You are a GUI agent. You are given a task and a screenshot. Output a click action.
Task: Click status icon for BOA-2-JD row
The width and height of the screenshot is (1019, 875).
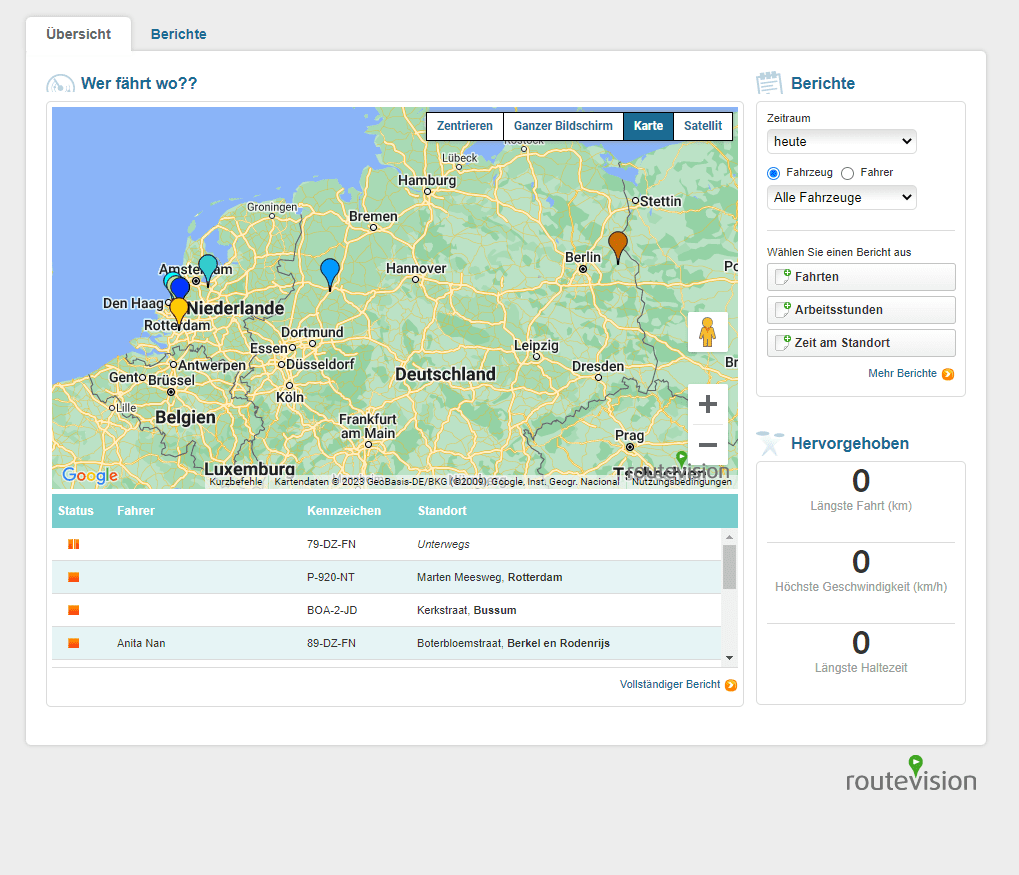[x=73, y=610]
